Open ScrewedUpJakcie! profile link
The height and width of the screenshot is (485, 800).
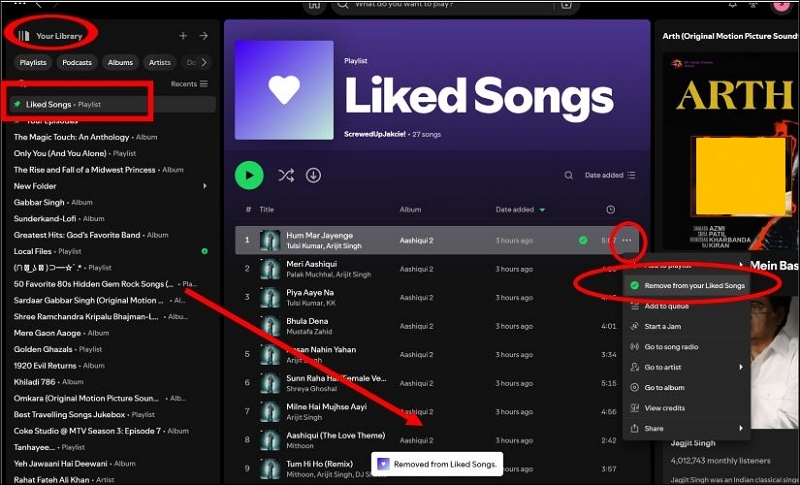pyautogui.click(x=375, y=134)
